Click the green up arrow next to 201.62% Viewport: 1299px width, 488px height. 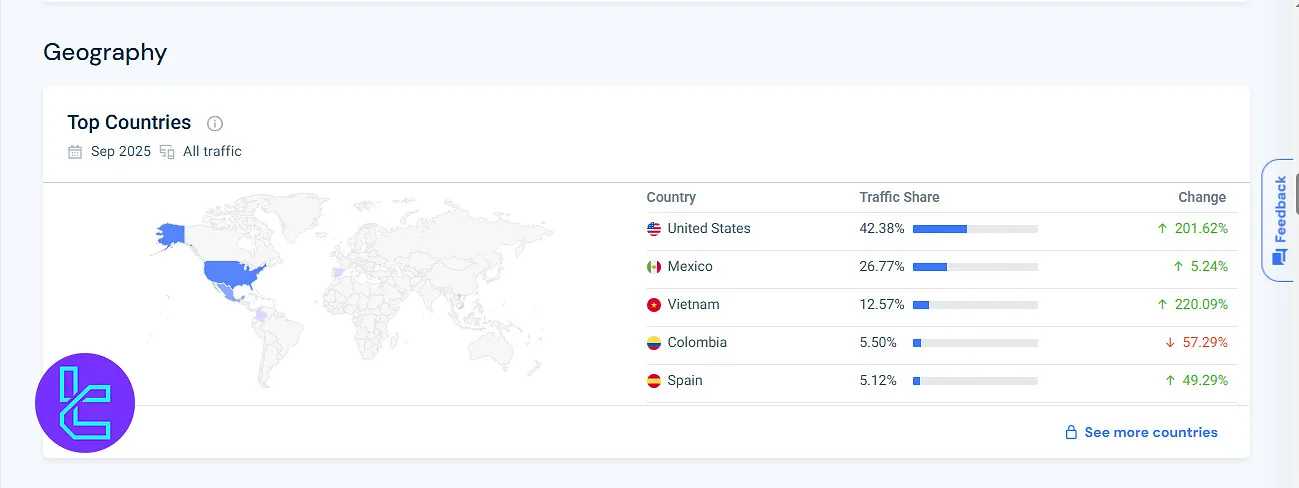tap(1162, 229)
